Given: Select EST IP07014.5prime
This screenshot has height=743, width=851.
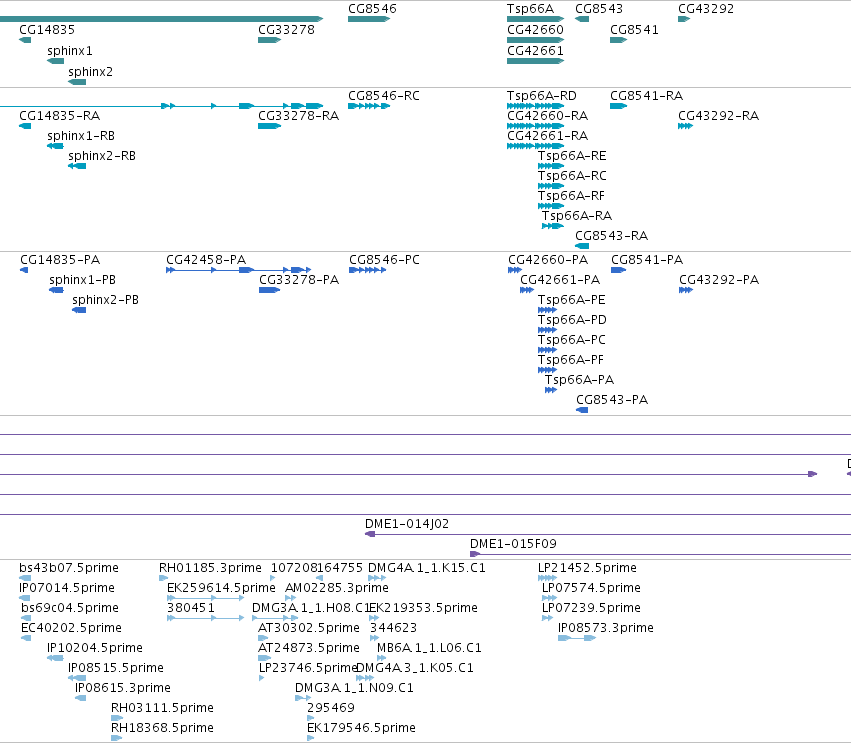Looking at the screenshot, I should point(24,598).
